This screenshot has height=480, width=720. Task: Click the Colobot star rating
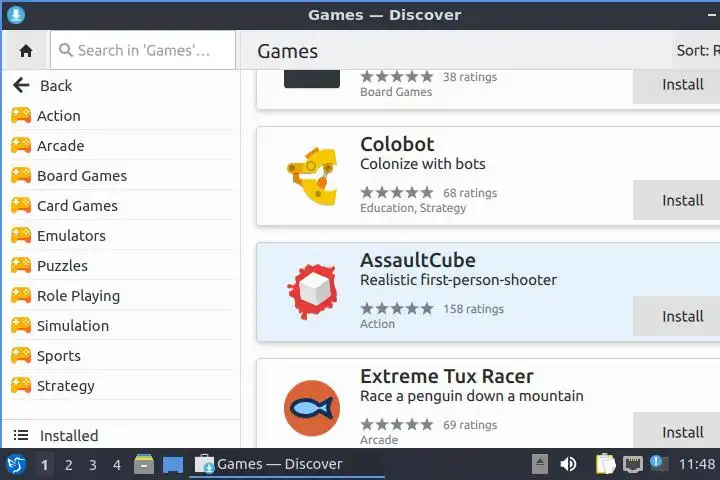(397, 192)
